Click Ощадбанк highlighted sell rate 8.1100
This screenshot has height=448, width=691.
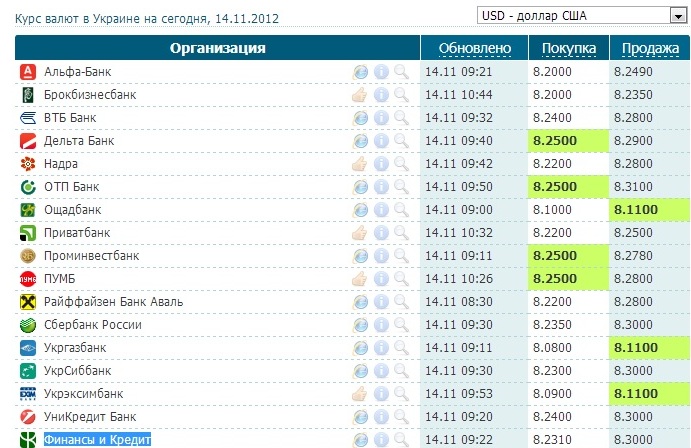(636, 210)
